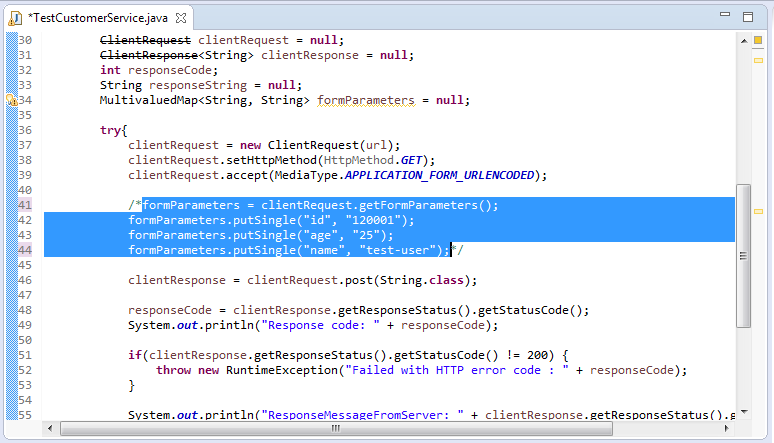Click the warning quick-fix icon on line 34
The image size is (774, 443).
11,100
